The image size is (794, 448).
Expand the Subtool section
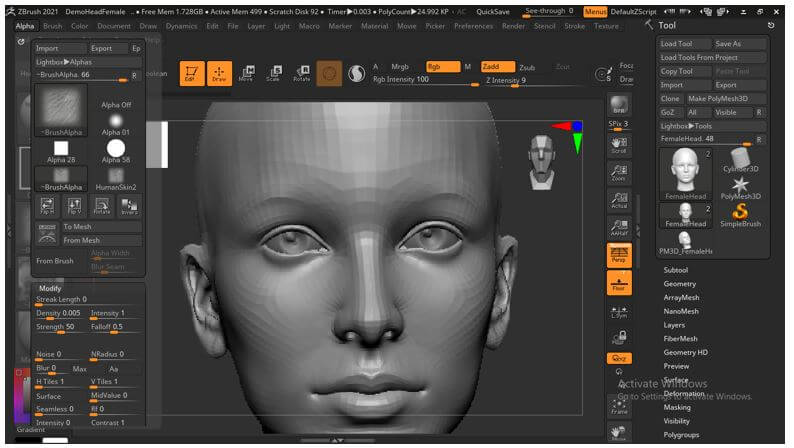coord(676,270)
